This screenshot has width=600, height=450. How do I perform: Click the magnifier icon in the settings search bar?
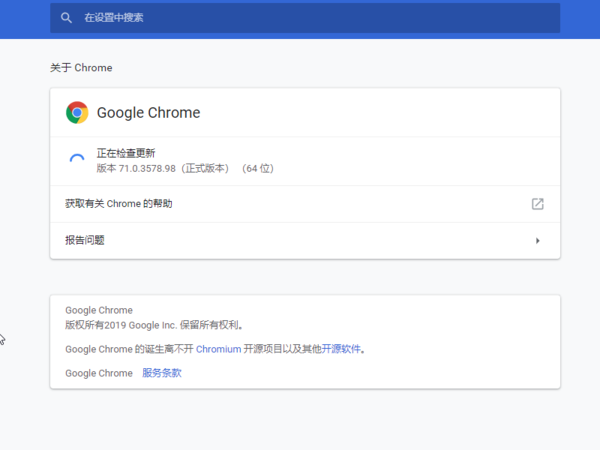[67, 18]
